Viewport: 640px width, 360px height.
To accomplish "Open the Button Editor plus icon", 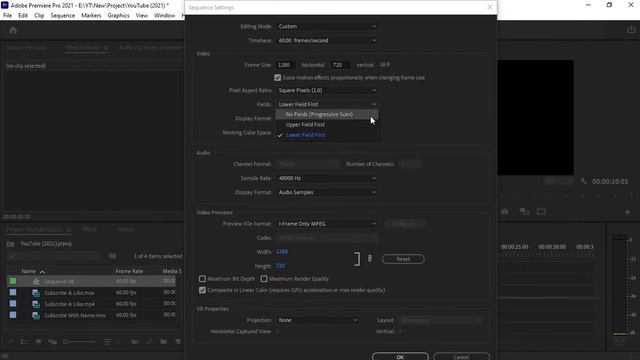I will click(627, 212).
